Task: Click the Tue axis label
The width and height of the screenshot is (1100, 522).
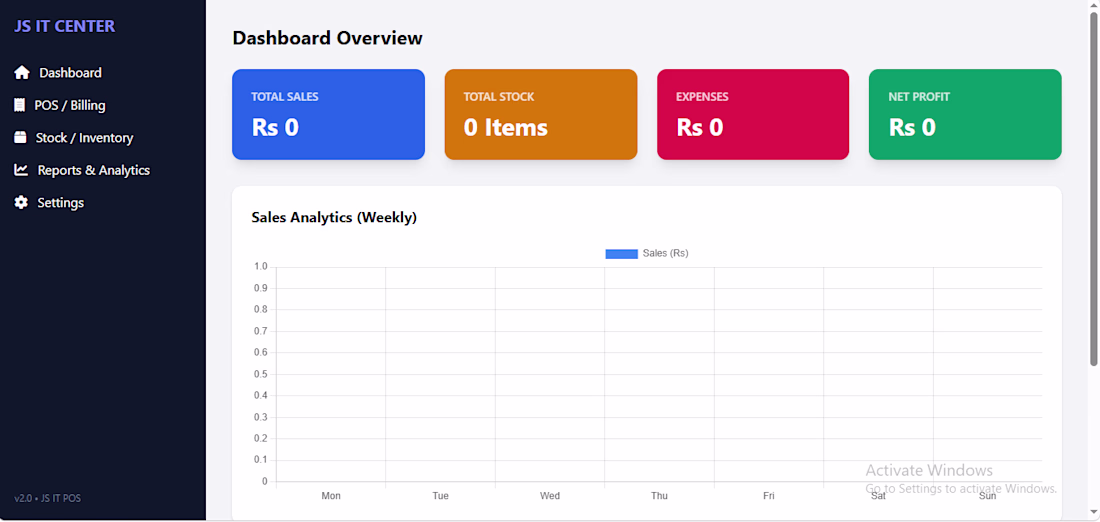Action: [x=441, y=496]
